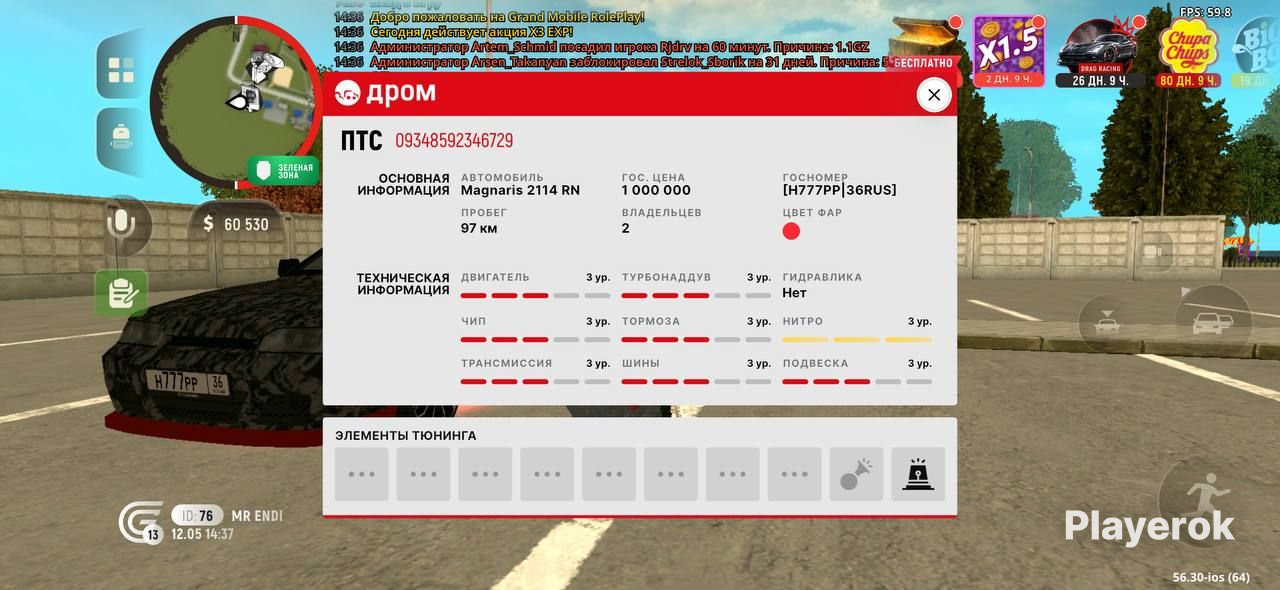The width and height of the screenshot is (1280, 590).
Task: Click the Тормоза upgrade level bar
Action: click(x=696, y=339)
